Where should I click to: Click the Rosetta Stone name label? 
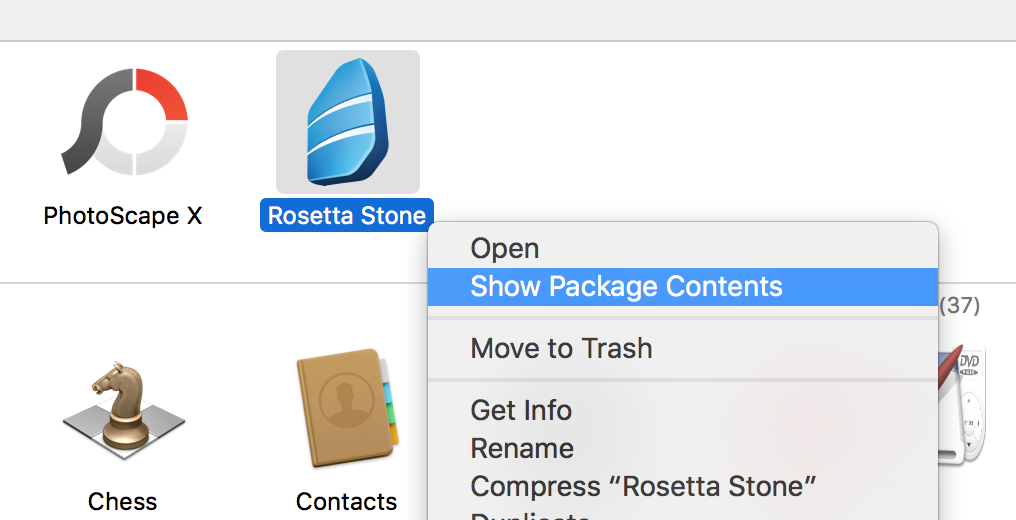[x=347, y=215]
